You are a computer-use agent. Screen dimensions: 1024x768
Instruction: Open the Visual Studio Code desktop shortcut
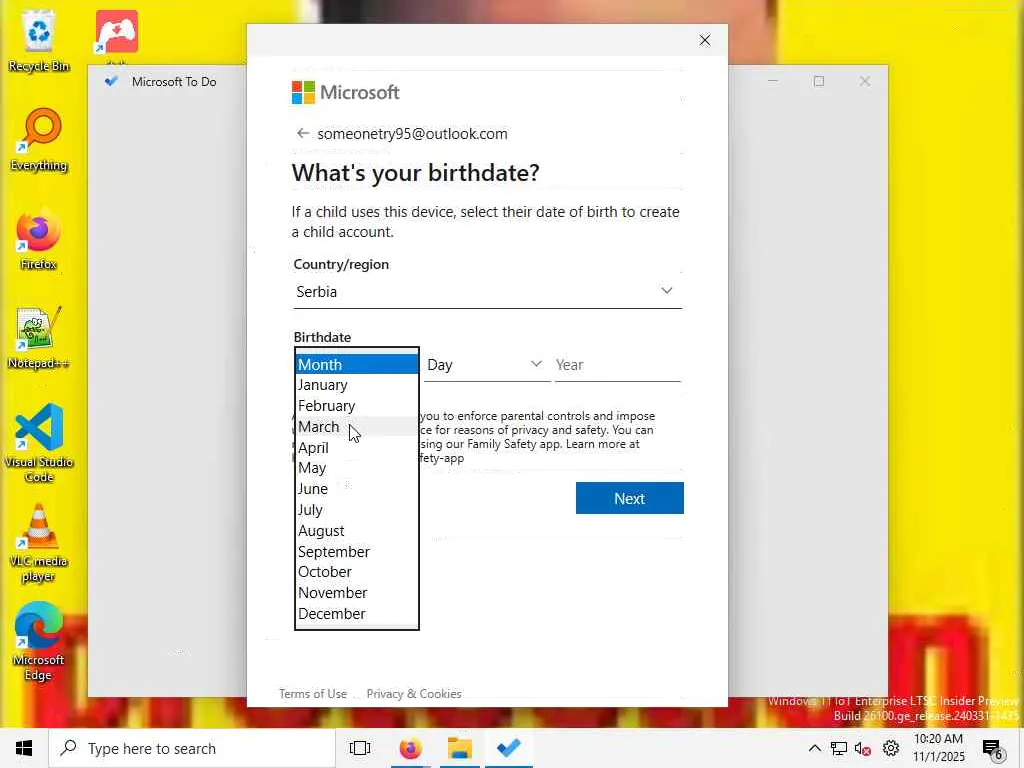tap(39, 443)
